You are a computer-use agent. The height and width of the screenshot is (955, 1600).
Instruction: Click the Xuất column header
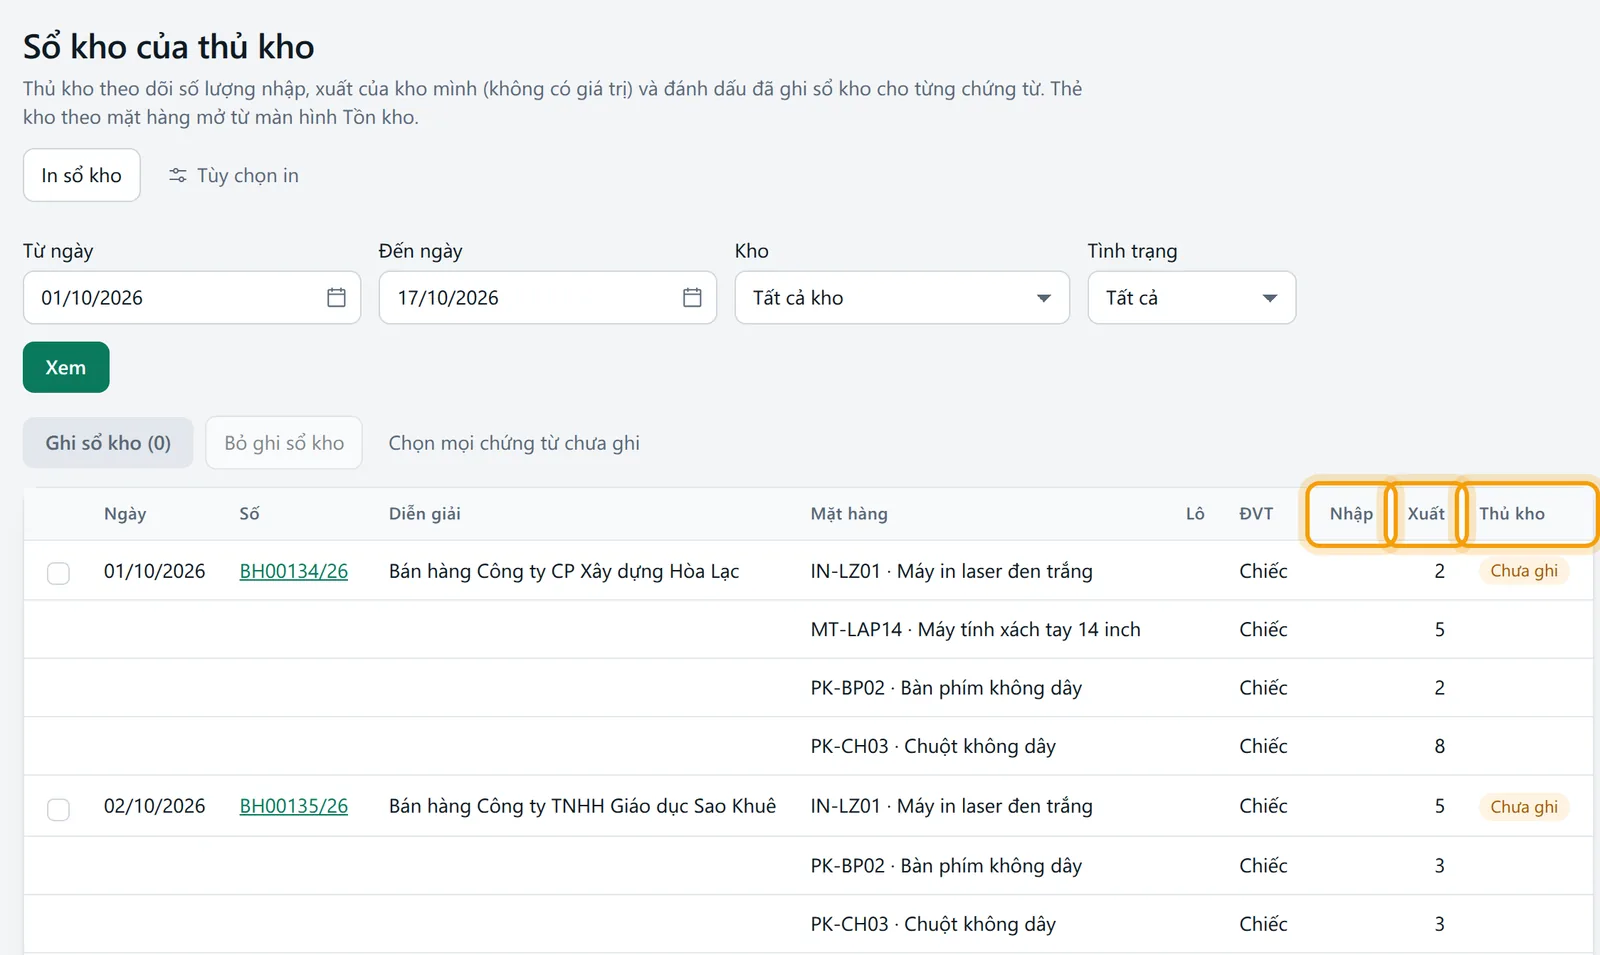pyautogui.click(x=1426, y=514)
